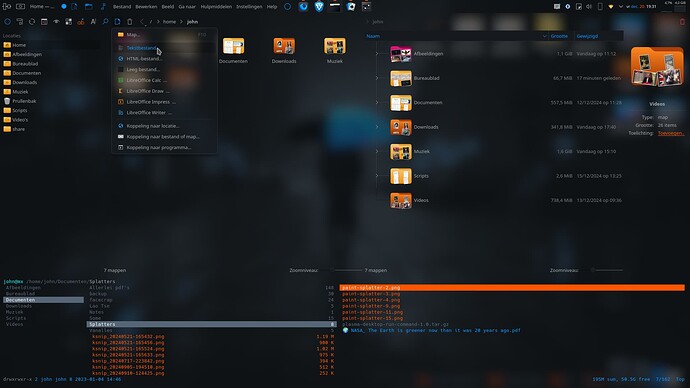The height and width of the screenshot is (388, 690).
Task: Click 'home' in the breadcrumb path
Action: 169,22
